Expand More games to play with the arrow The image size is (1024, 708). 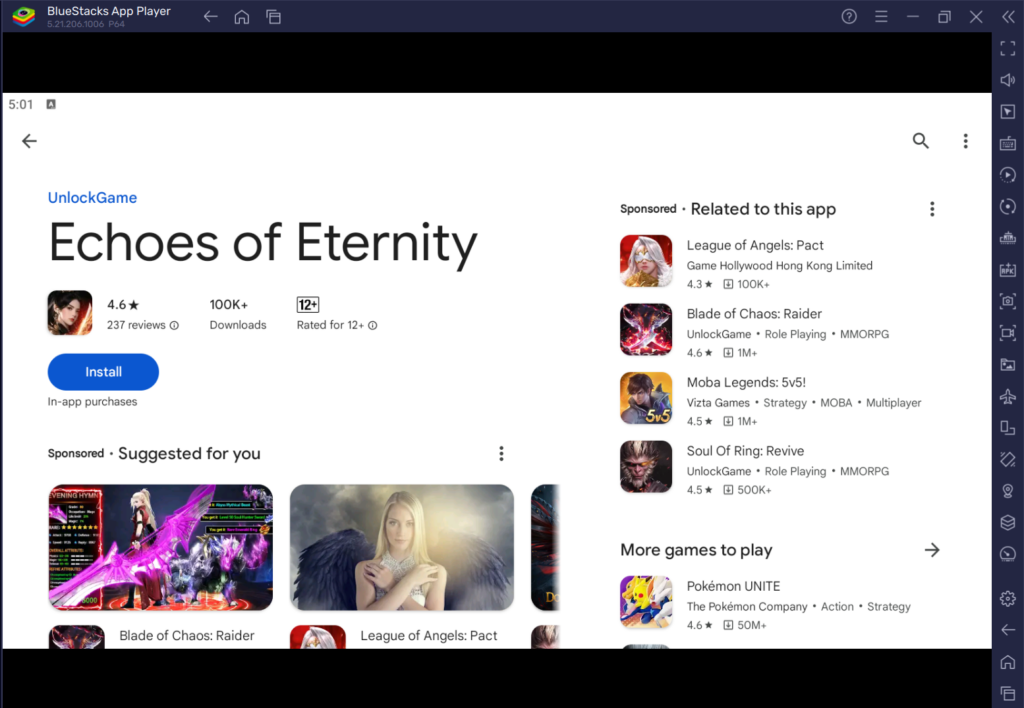[x=932, y=550]
